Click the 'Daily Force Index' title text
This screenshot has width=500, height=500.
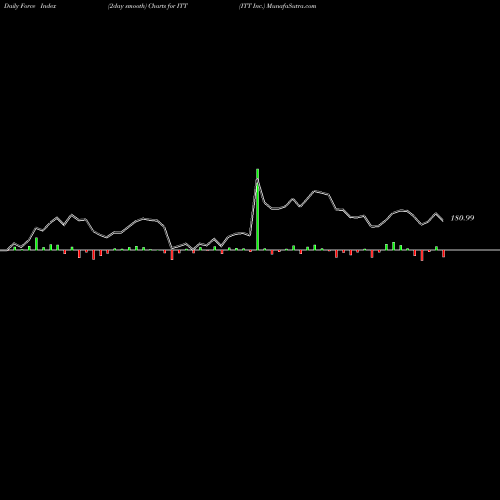pyautogui.click(x=30, y=6)
